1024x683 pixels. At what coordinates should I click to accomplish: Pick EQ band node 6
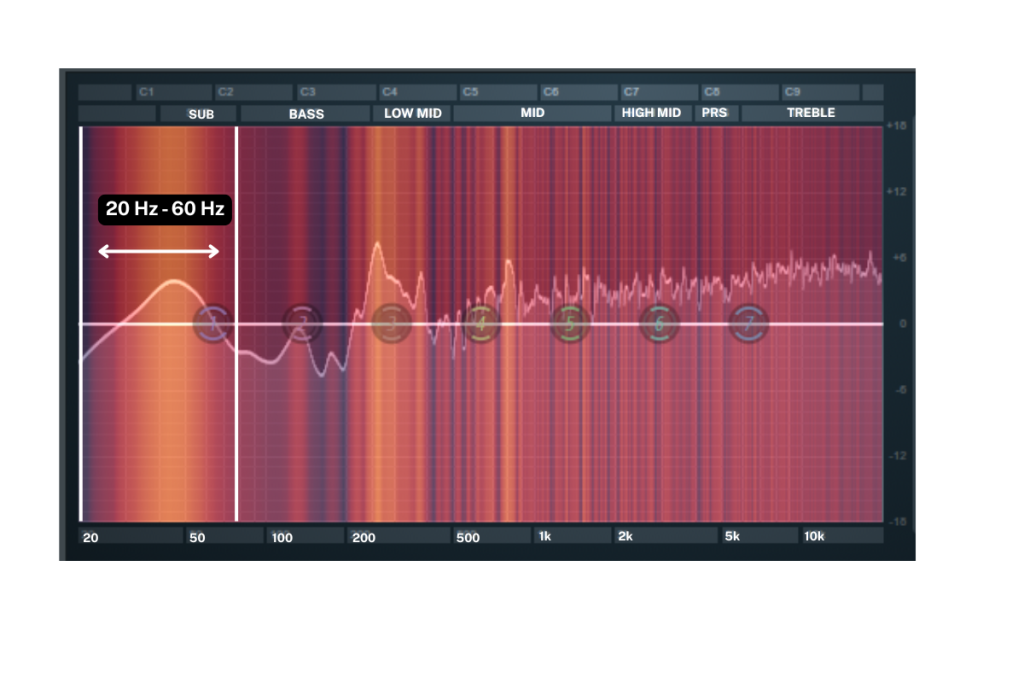[x=659, y=323]
